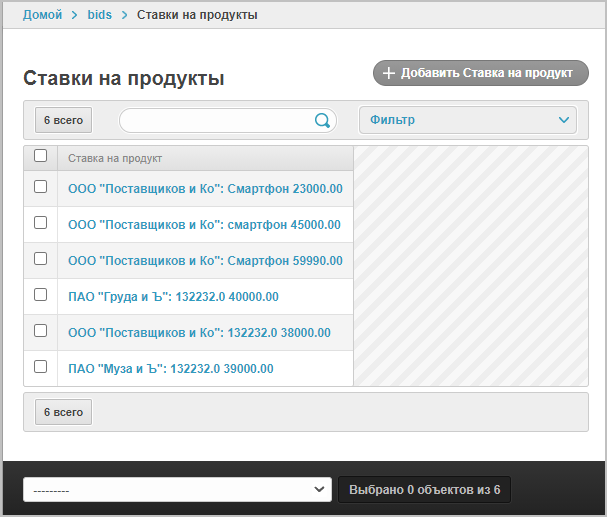Go to Домой in the breadcrumb
607x517 pixels.
(42, 15)
